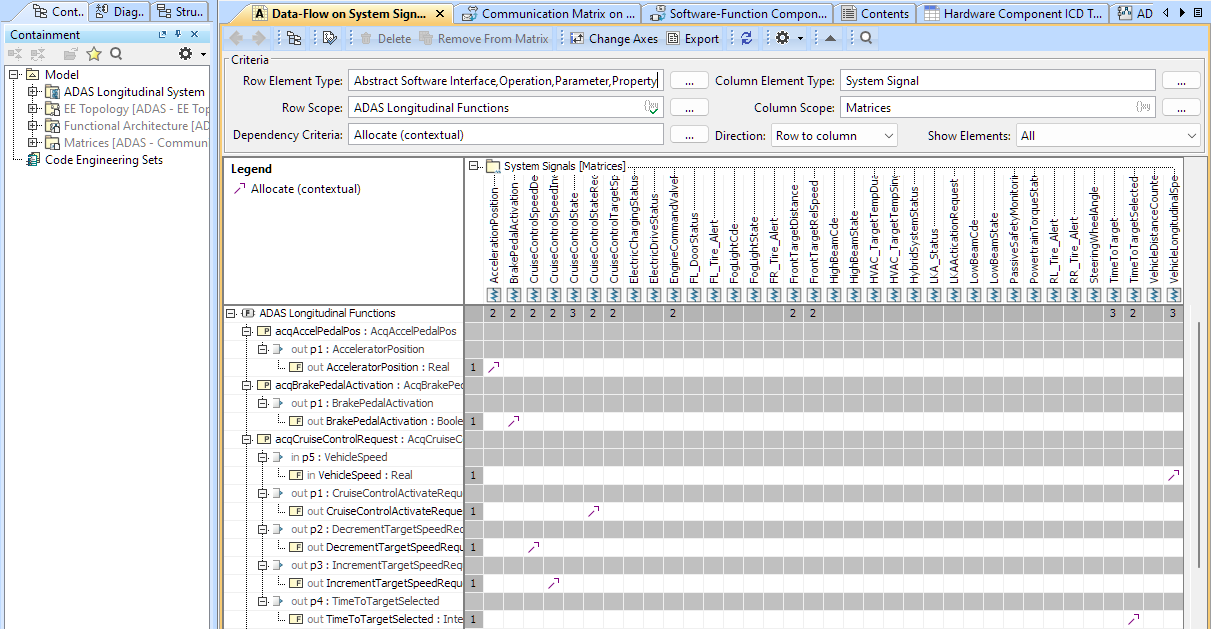Click the browse button next to Column Scope
The height and width of the screenshot is (629, 1211).
pos(1181,108)
